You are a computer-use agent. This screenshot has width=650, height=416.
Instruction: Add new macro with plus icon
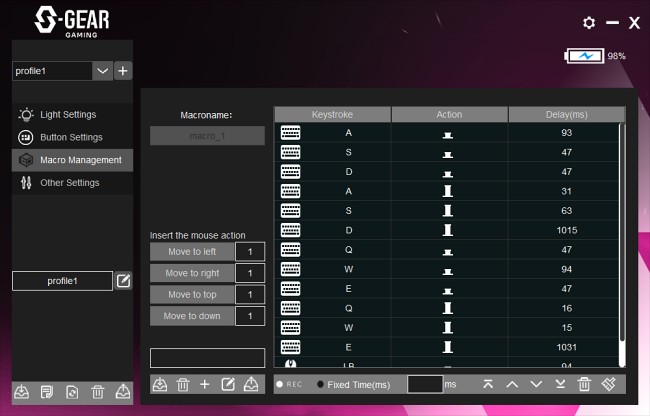[205, 385]
